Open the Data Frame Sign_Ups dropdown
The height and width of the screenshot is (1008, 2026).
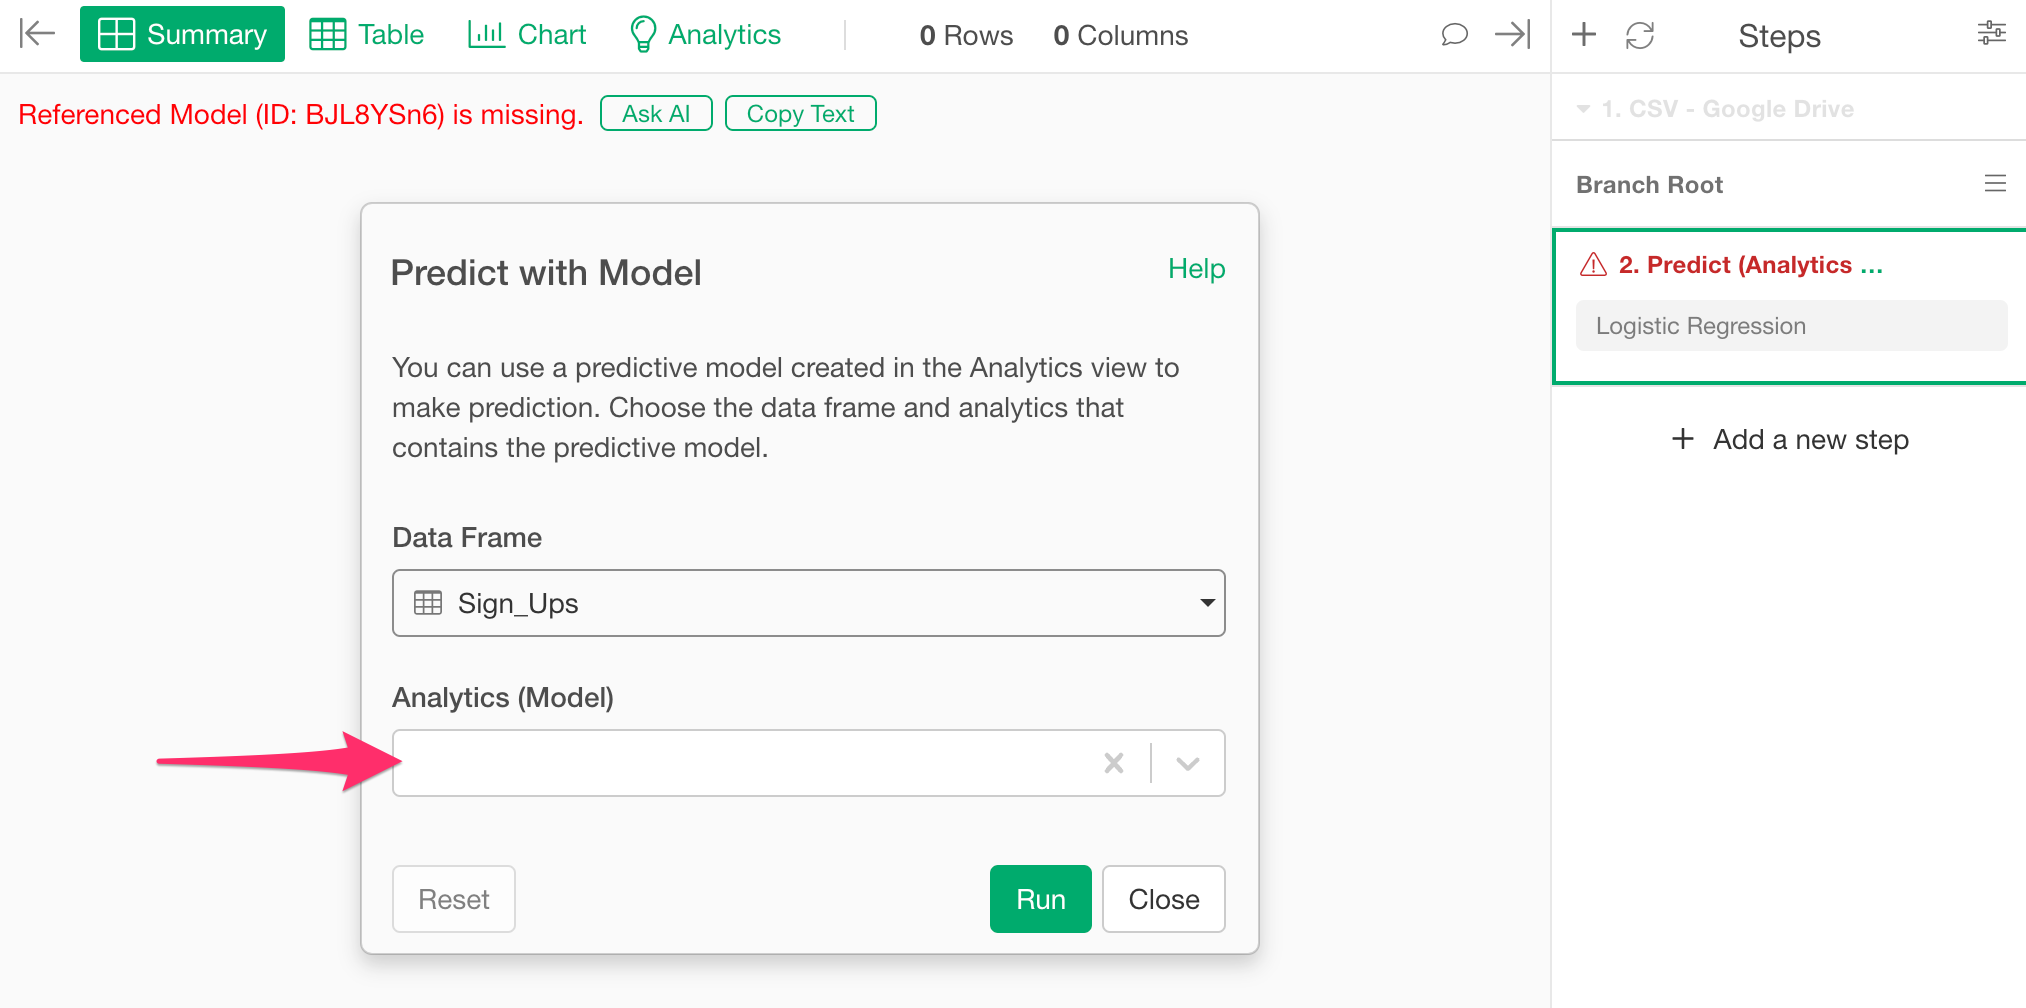coord(808,603)
